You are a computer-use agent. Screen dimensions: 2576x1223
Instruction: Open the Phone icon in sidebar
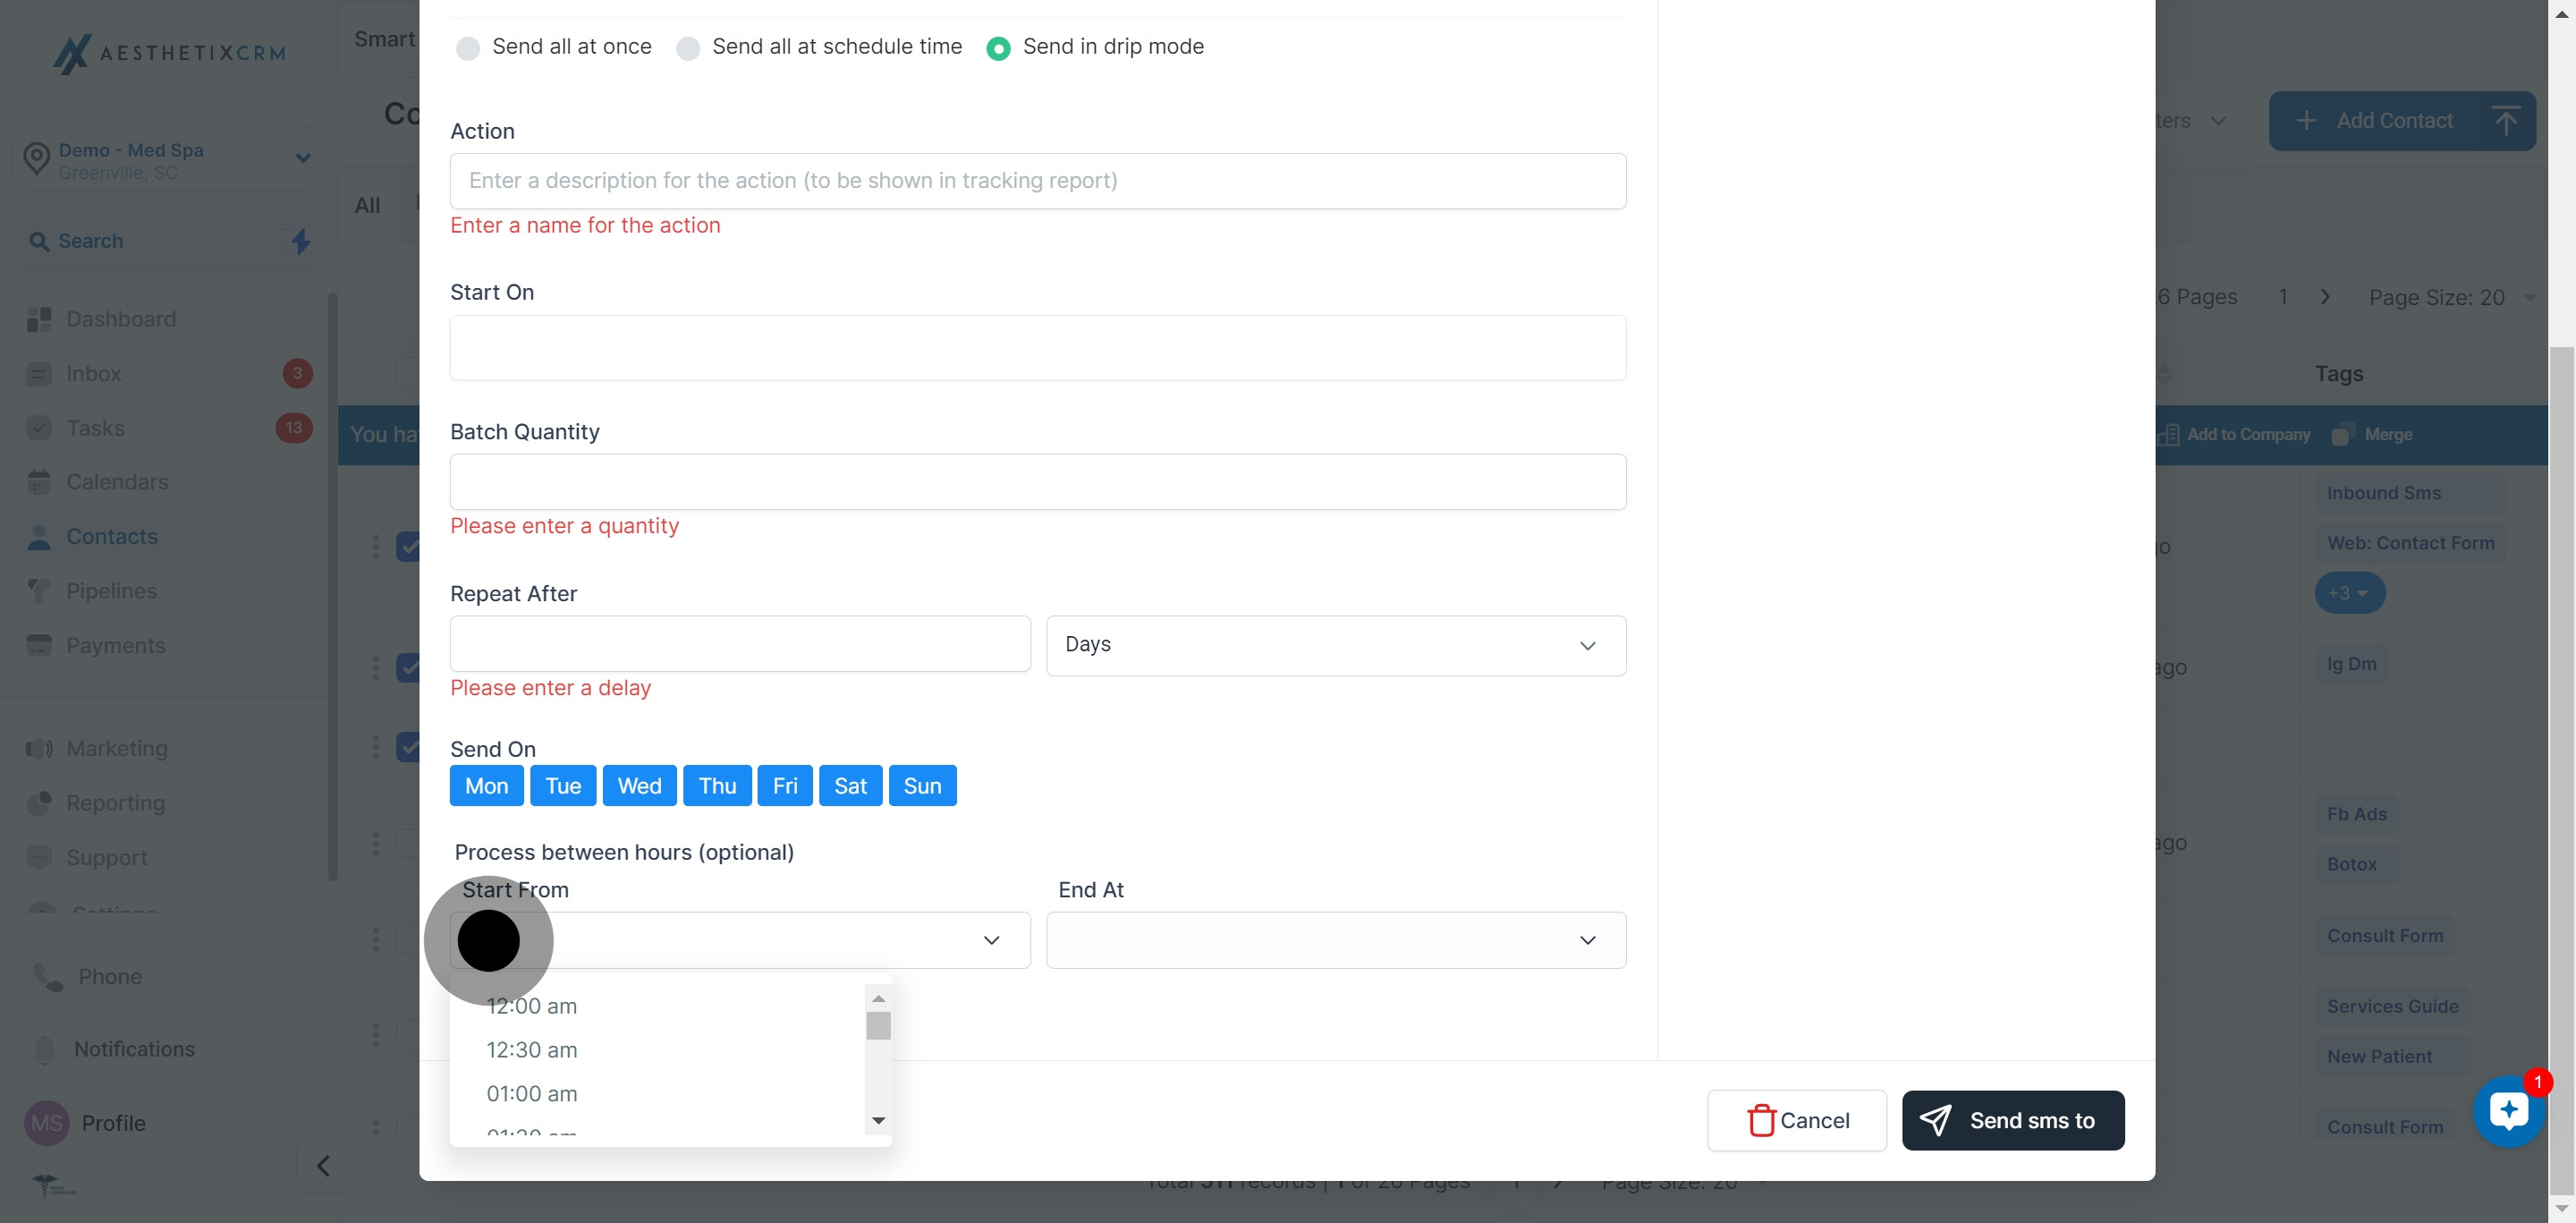(47, 976)
